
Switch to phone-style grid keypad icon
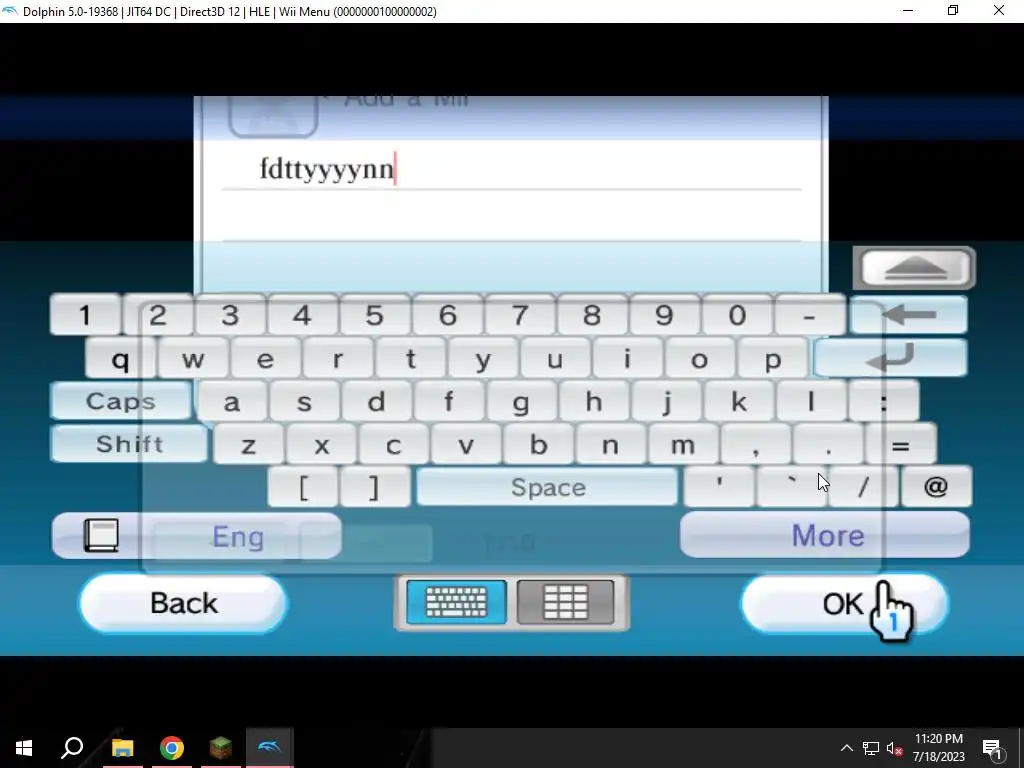tap(566, 601)
